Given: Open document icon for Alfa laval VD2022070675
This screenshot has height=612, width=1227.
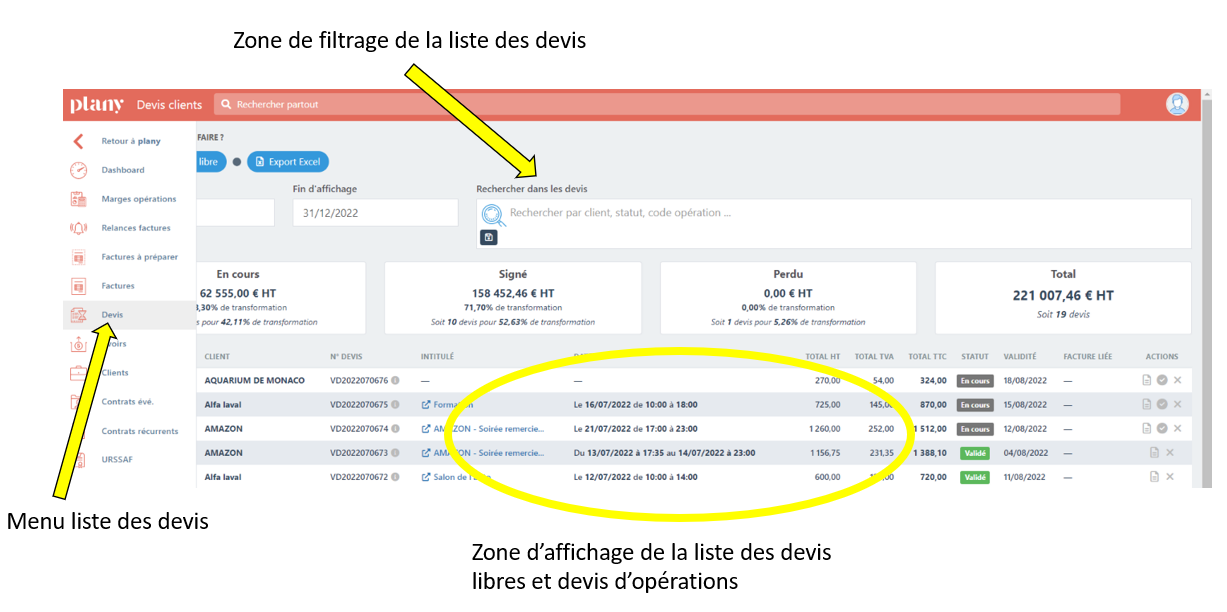Looking at the screenshot, I should 1147,405.
